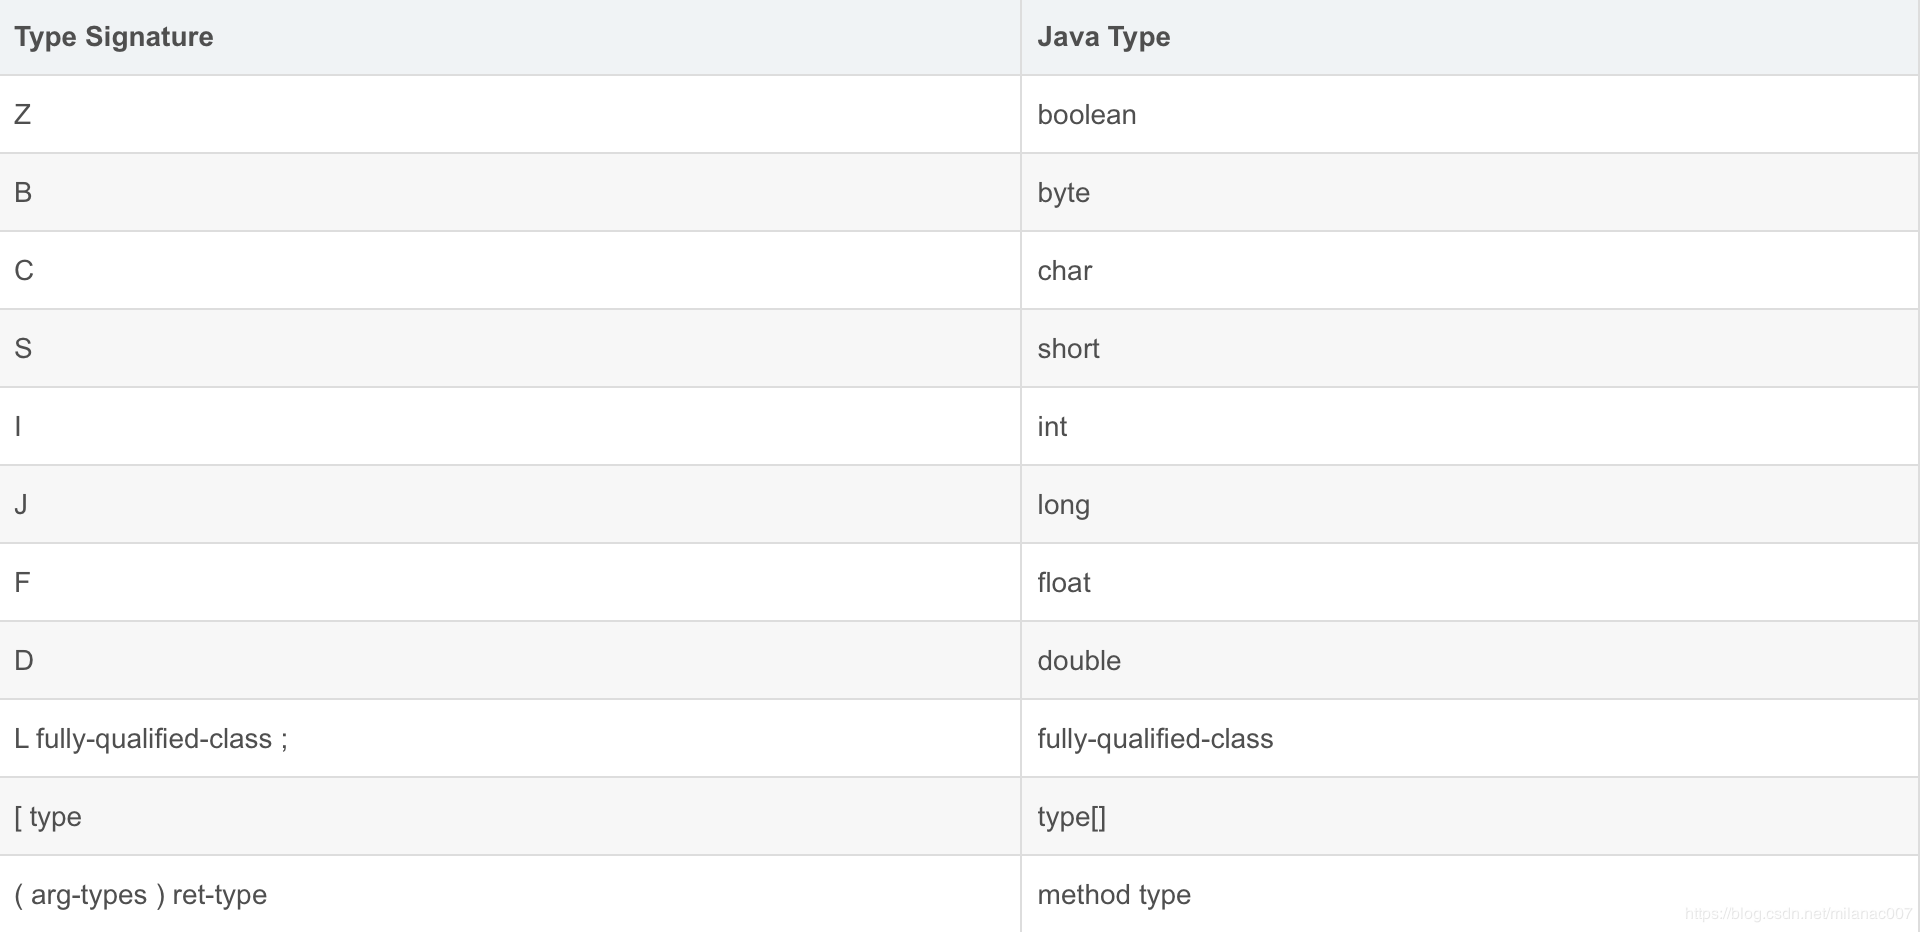Image resolution: width=1922 pixels, height=932 pixels.
Task: Click the blog.csdn.net watermark link
Action: [x=1797, y=914]
